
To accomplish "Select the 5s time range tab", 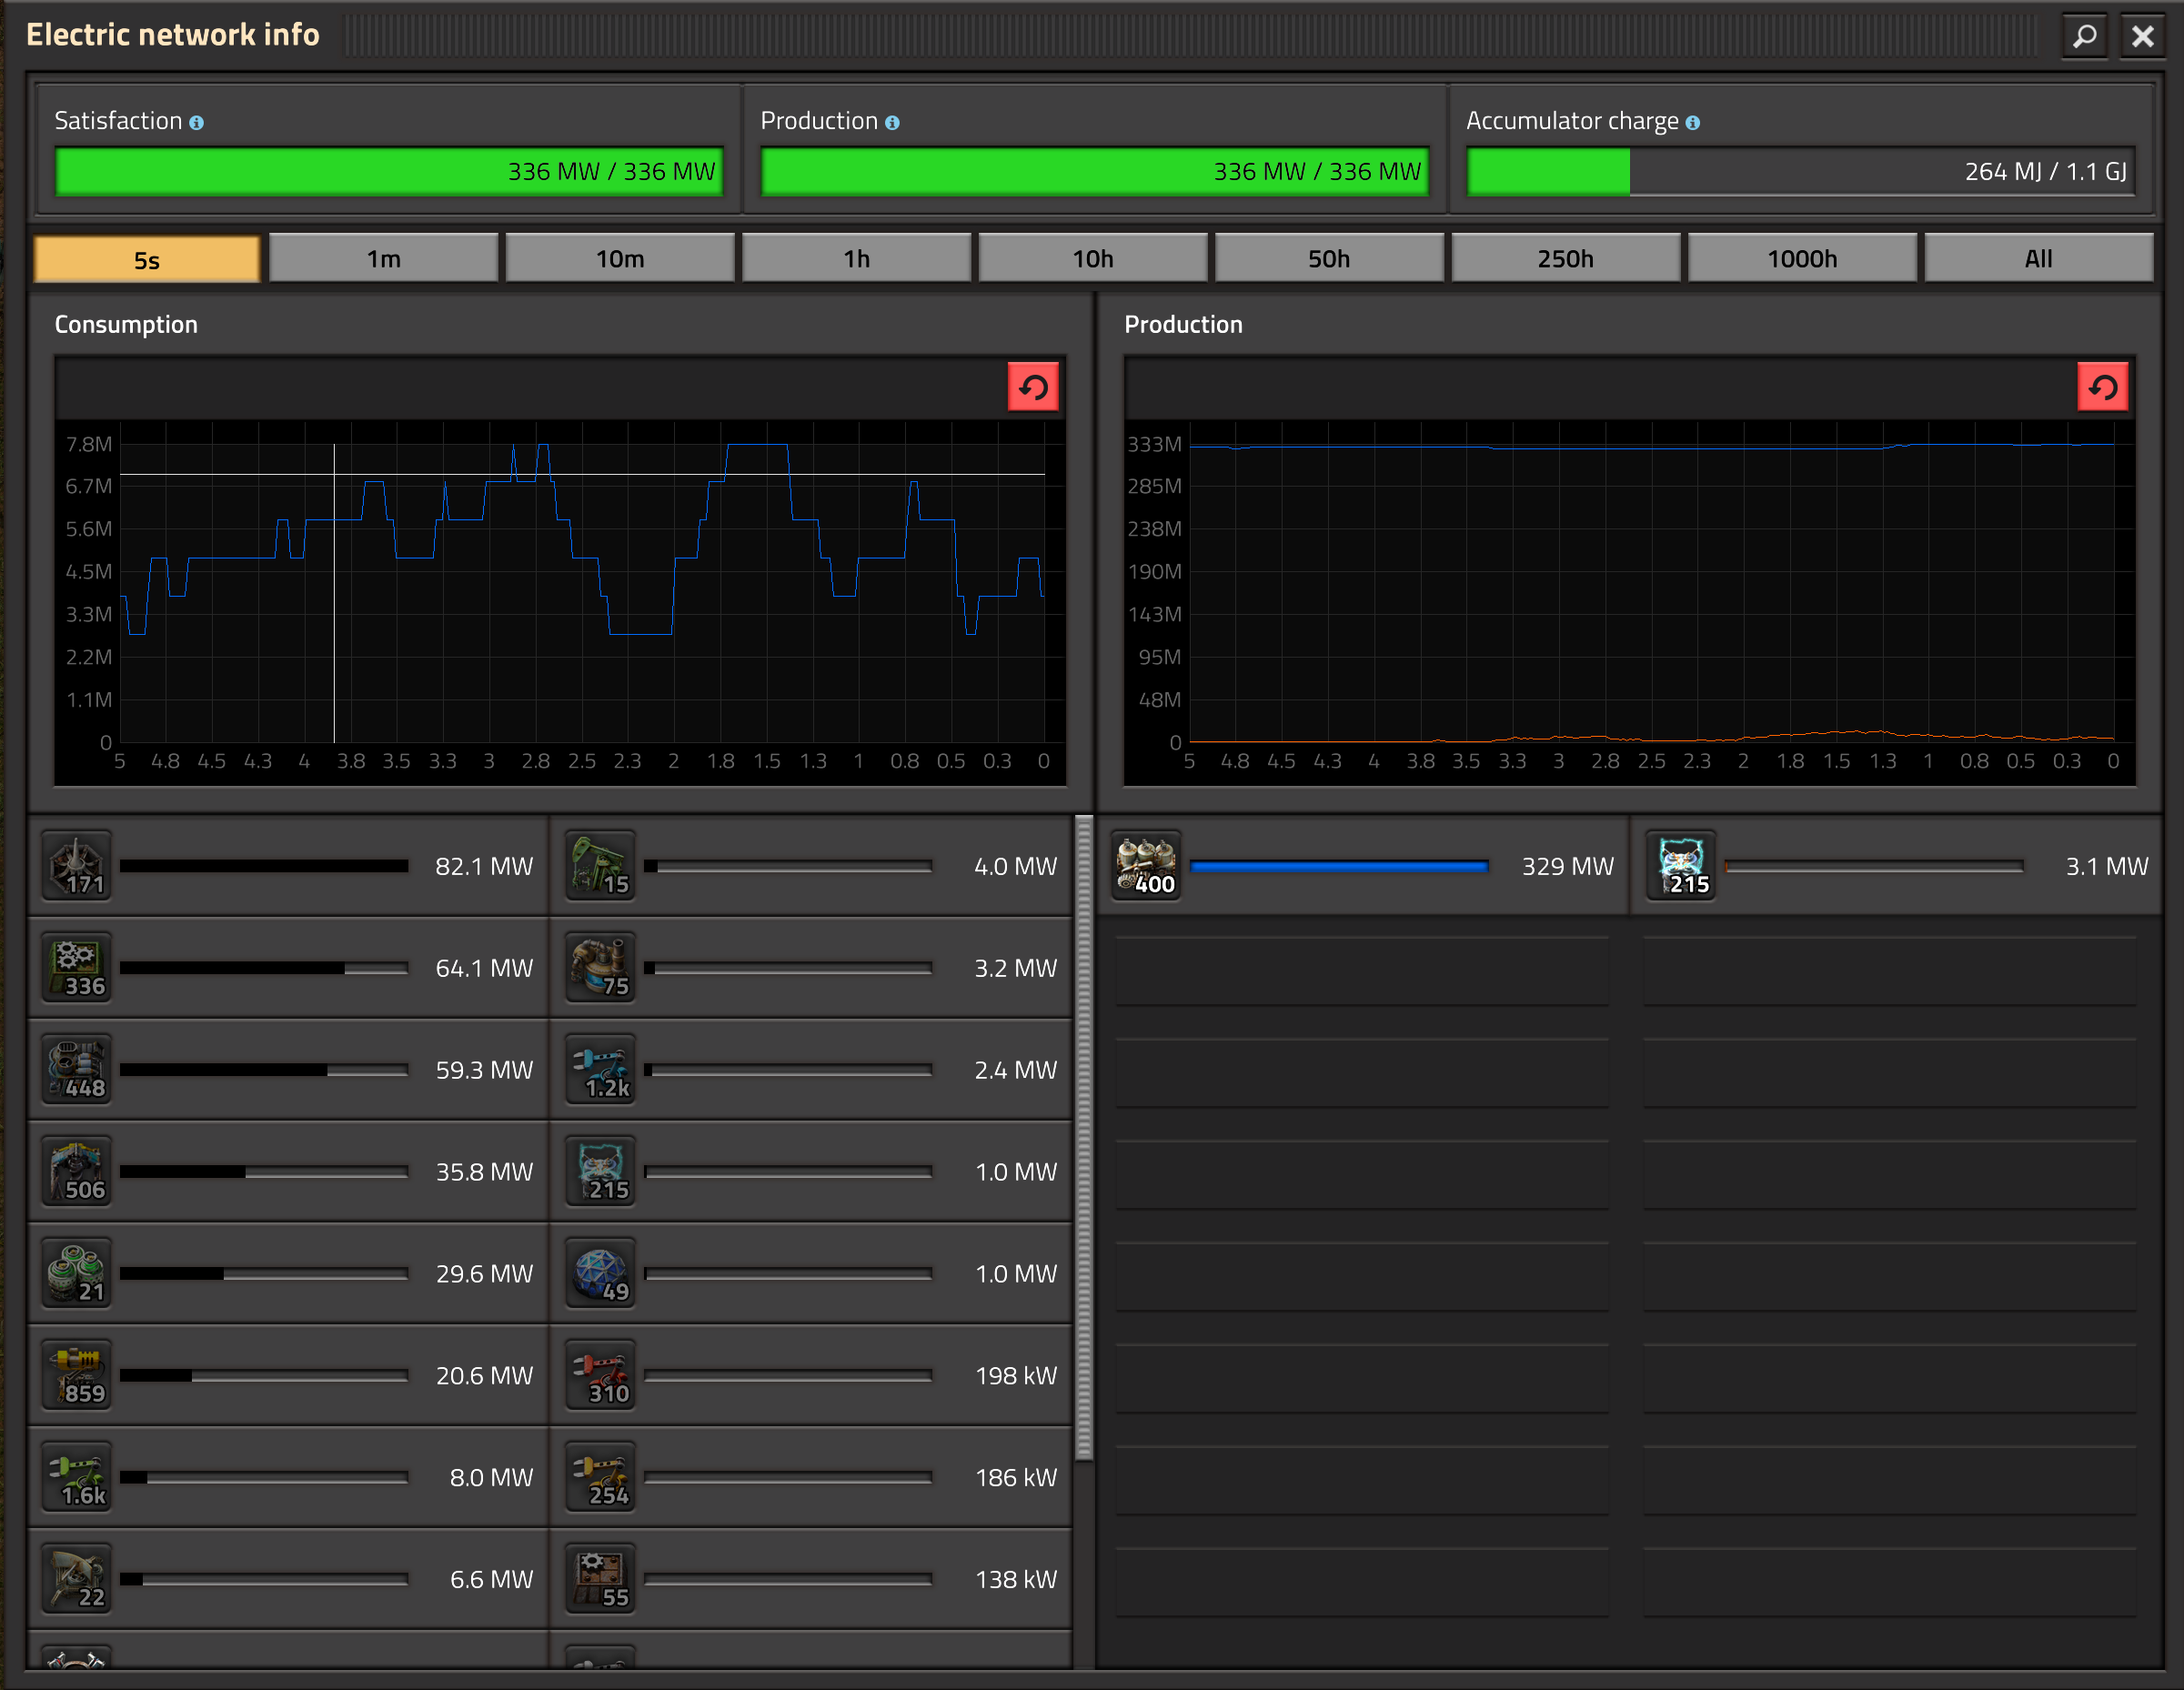I will coord(147,259).
